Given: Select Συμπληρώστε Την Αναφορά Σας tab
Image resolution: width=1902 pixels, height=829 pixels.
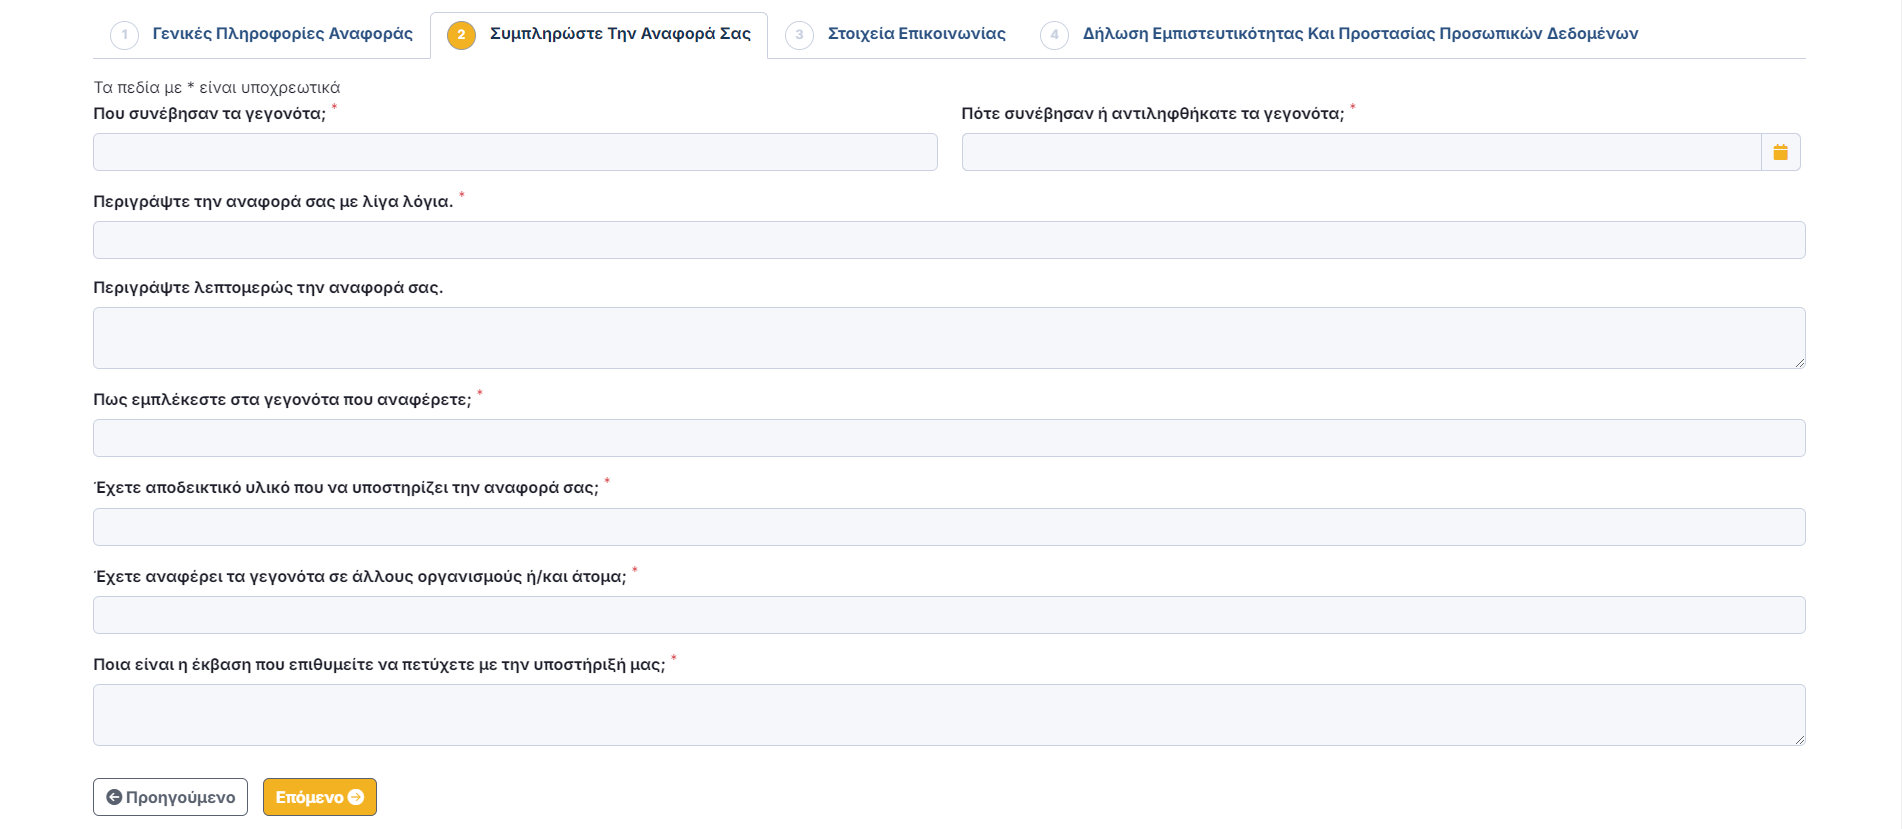Looking at the screenshot, I should coord(619,34).
